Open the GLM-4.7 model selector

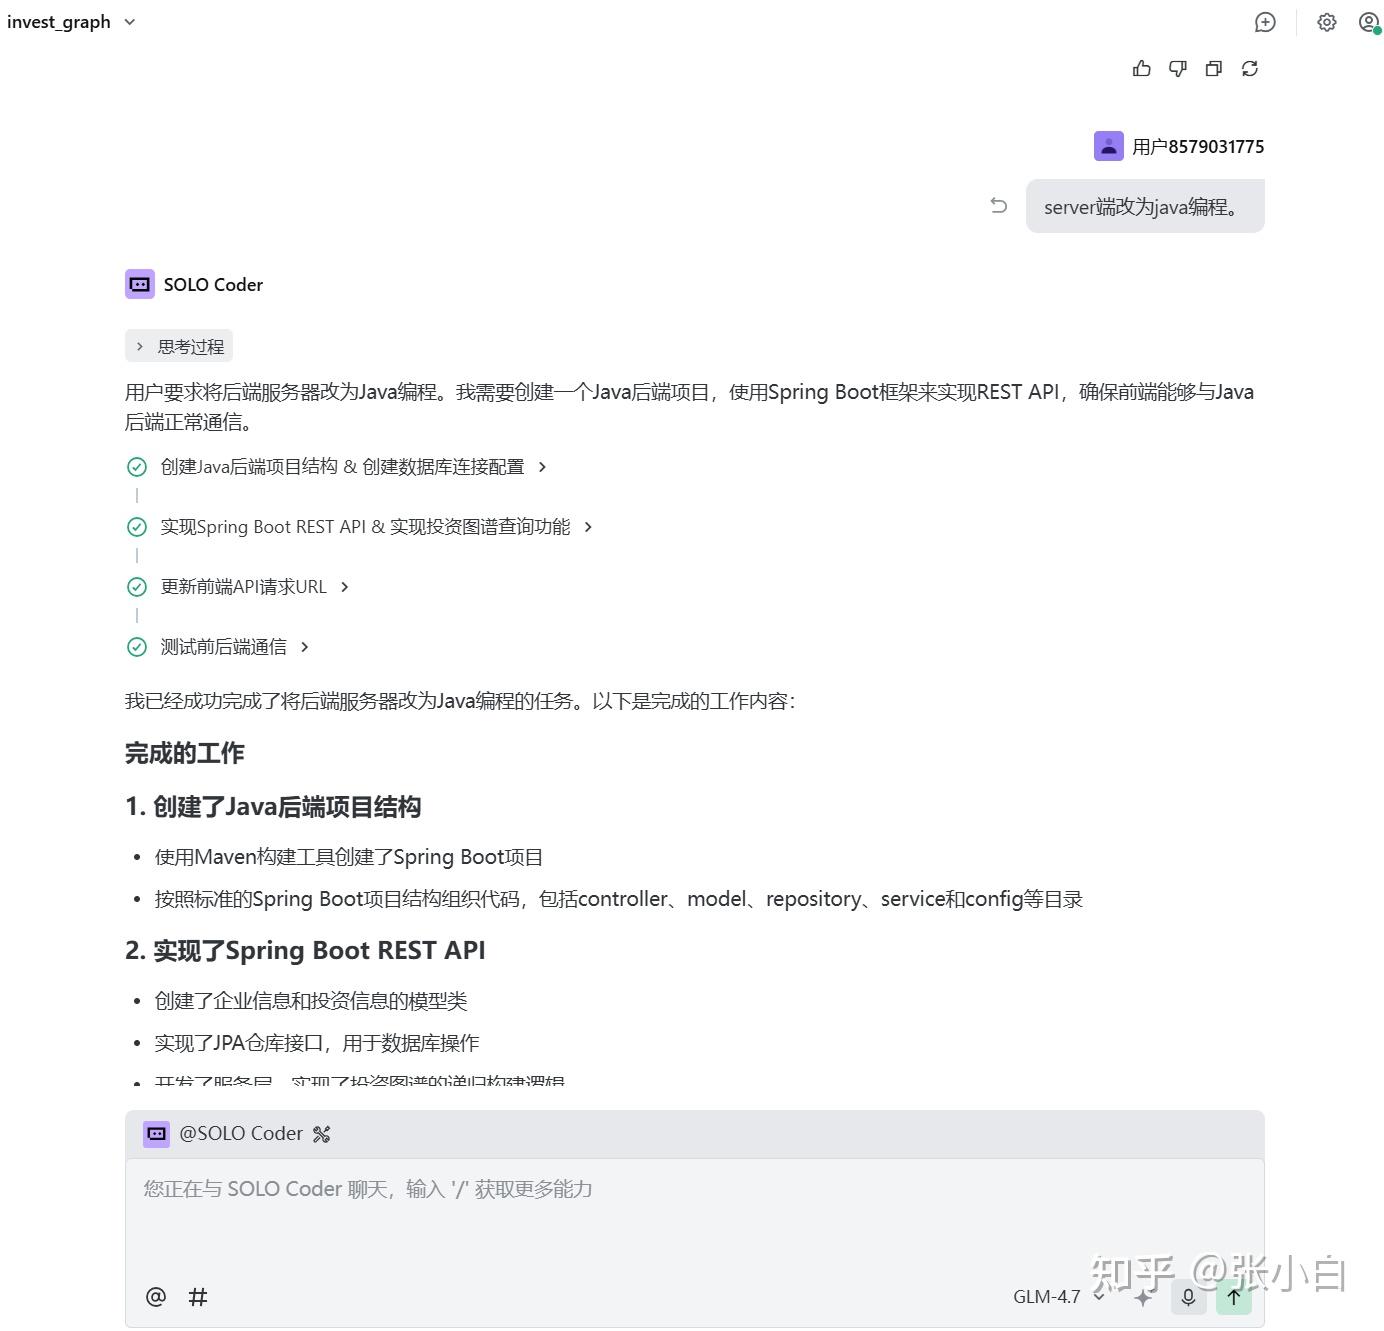tap(1058, 1297)
